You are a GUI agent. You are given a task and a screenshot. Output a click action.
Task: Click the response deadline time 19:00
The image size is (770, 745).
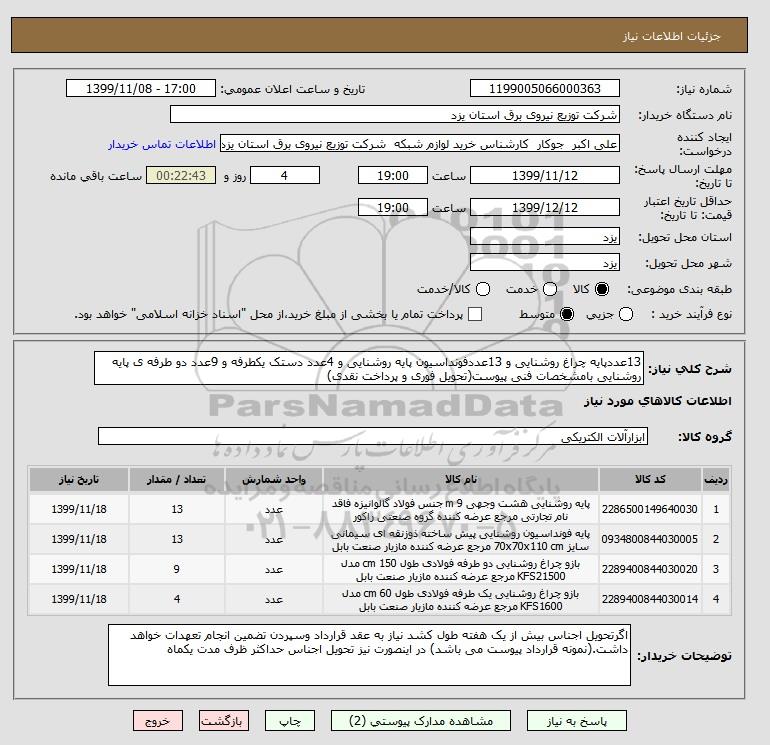(x=393, y=175)
